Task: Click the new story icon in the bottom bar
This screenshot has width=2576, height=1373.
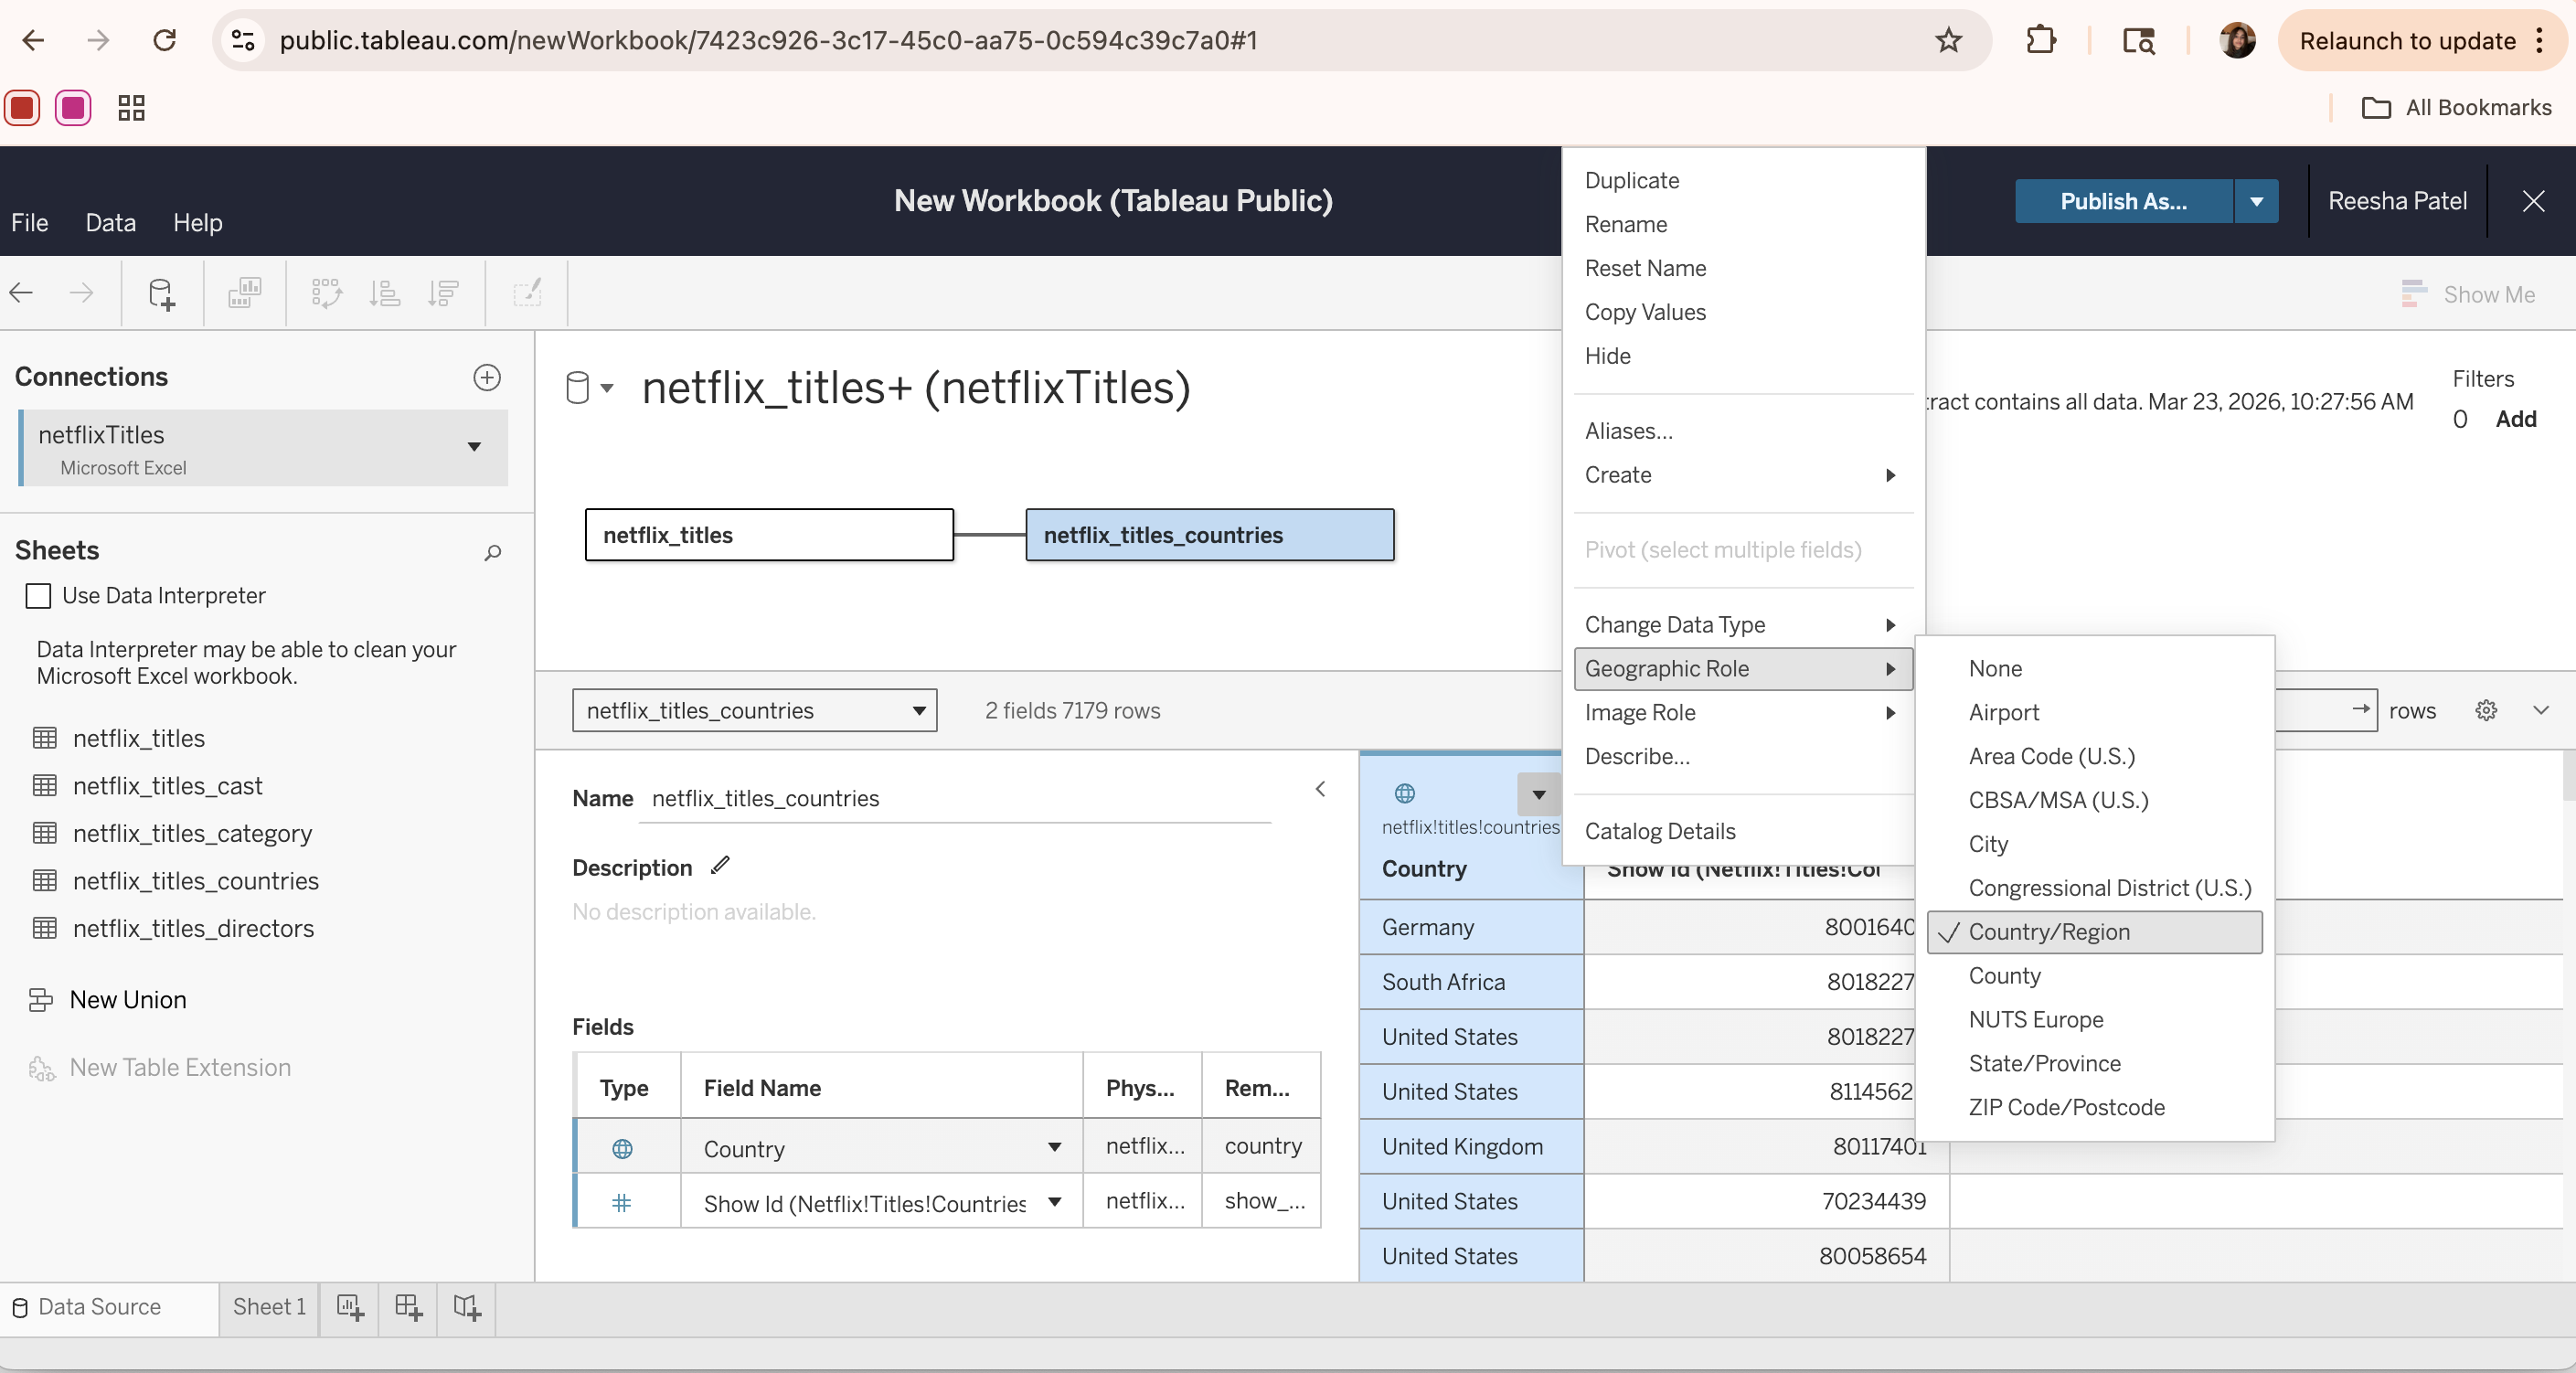Action: (467, 1307)
